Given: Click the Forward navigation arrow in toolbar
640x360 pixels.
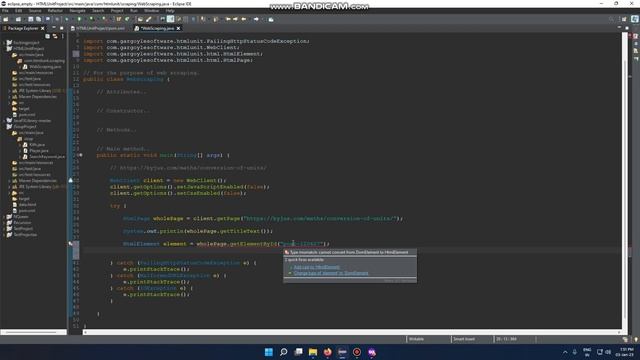Looking at the screenshot, I should 256,19.
